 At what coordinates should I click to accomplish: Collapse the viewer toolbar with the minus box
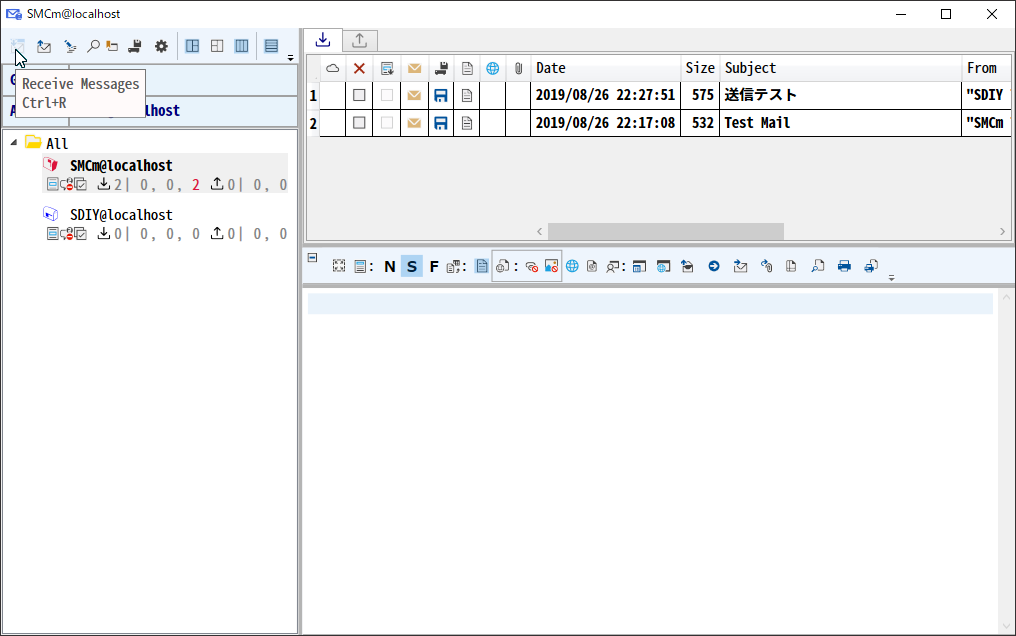click(312, 258)
